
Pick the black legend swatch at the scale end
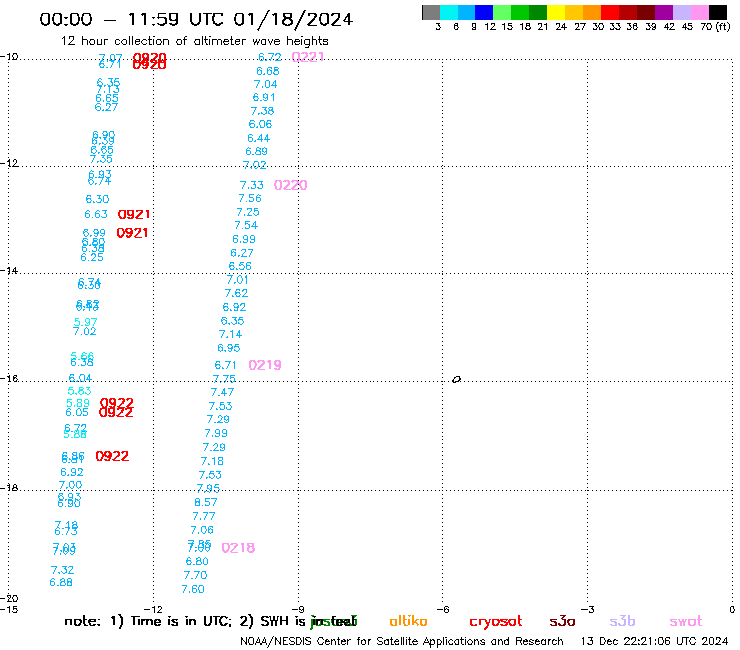717,12
